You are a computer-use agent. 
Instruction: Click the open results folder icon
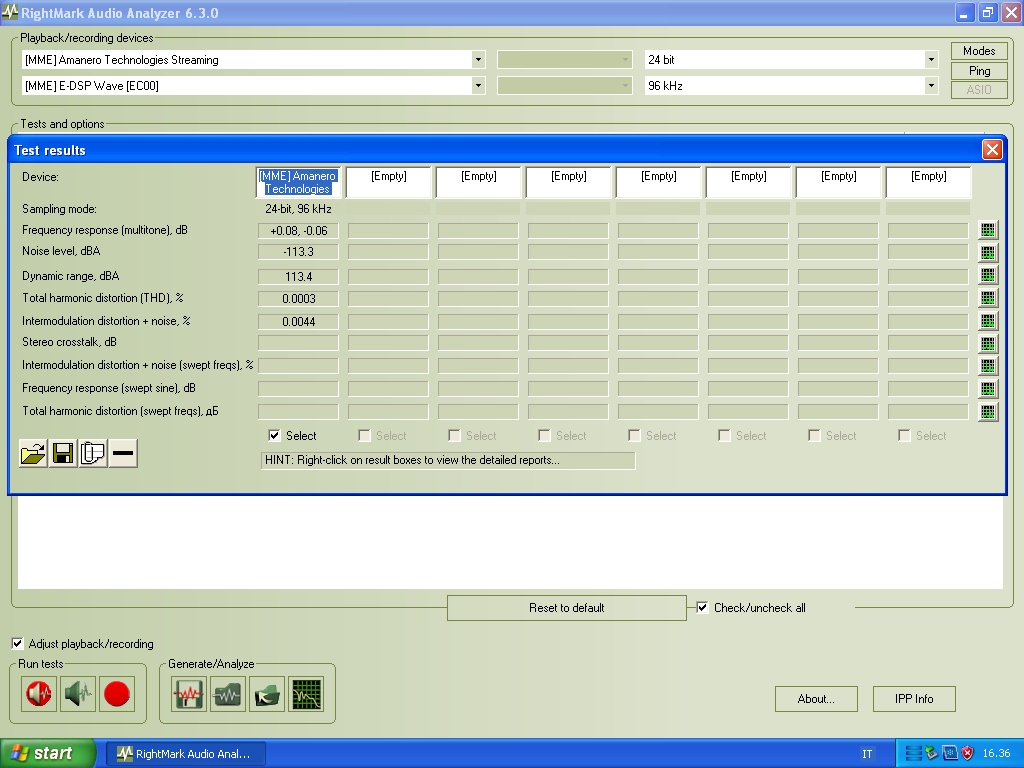pyautogui.click(x=33, y=453)
